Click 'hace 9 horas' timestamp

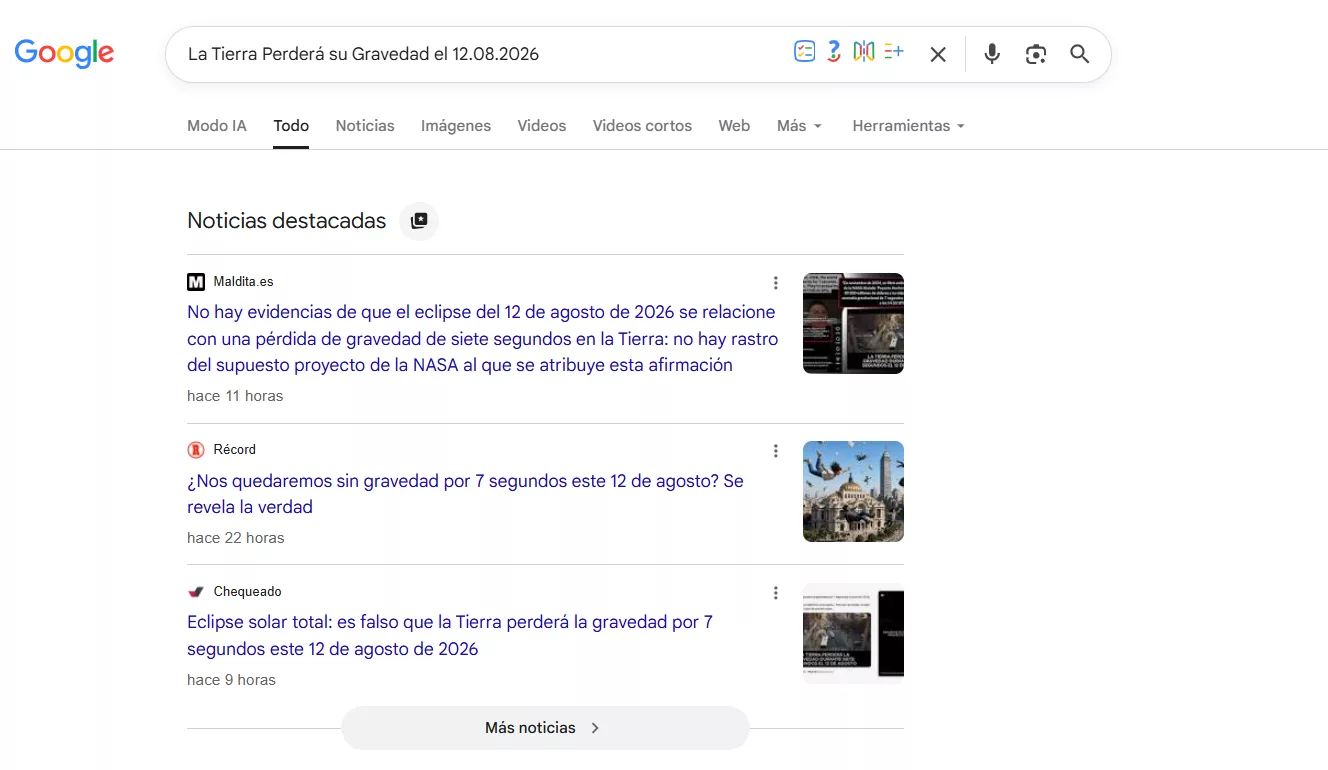point(231,680)
